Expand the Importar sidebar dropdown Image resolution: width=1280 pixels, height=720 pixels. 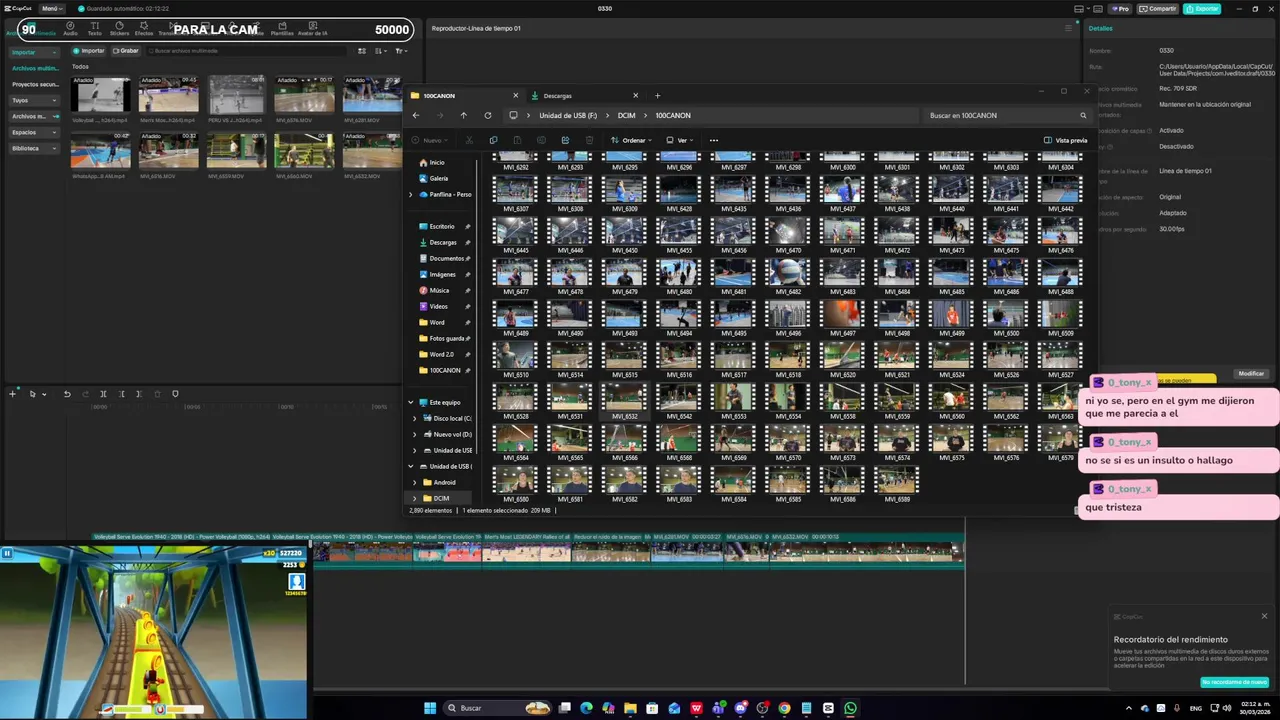coord(54,52)
